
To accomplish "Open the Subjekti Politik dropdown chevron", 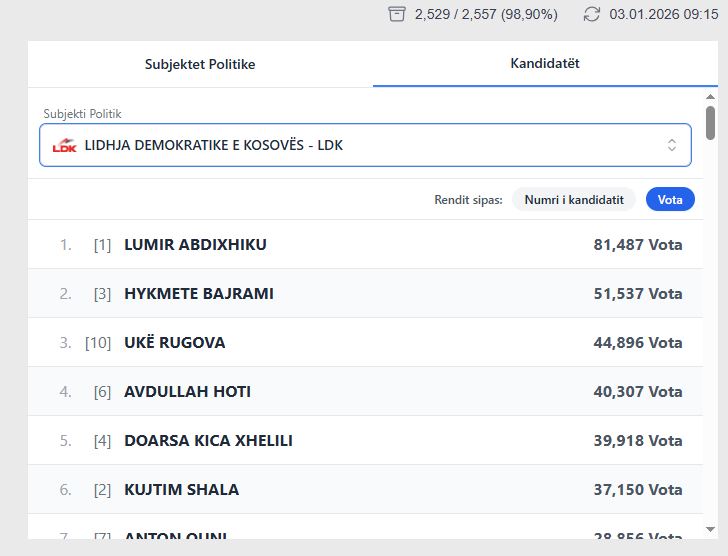I will click(x=672, y=145).
